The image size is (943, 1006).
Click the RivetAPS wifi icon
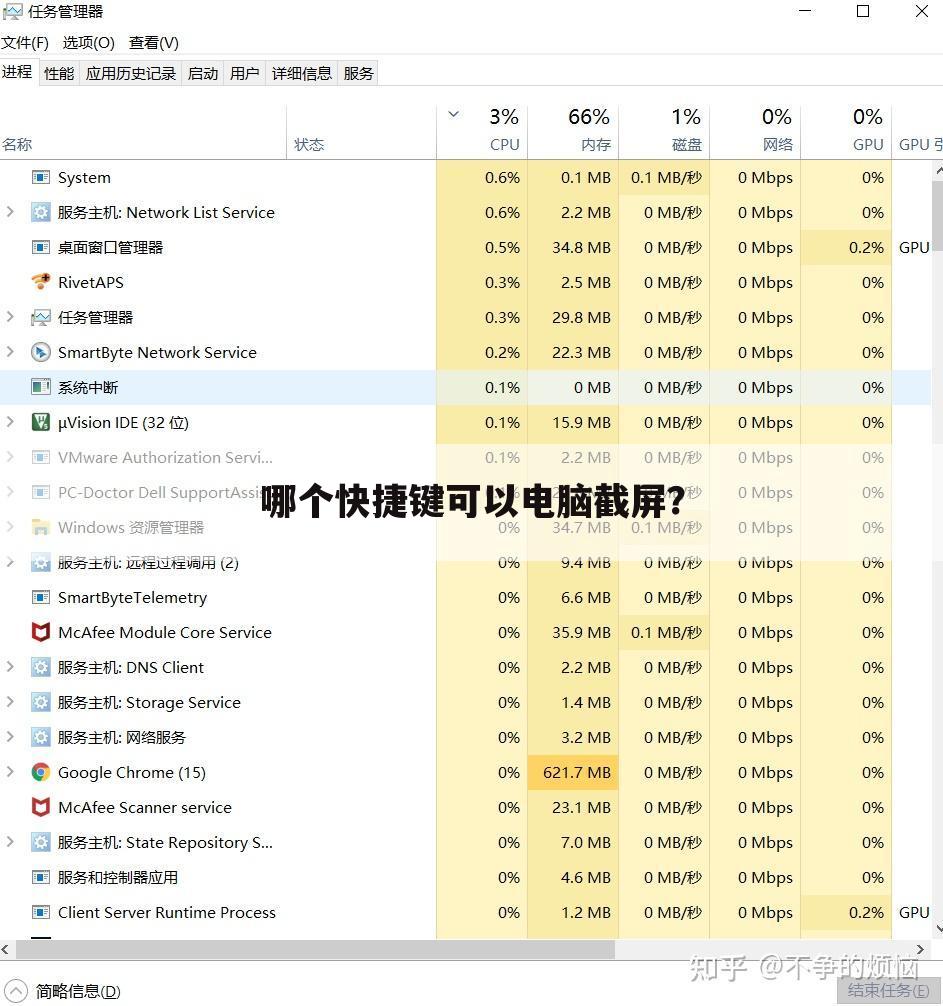(x=40, y=282)
